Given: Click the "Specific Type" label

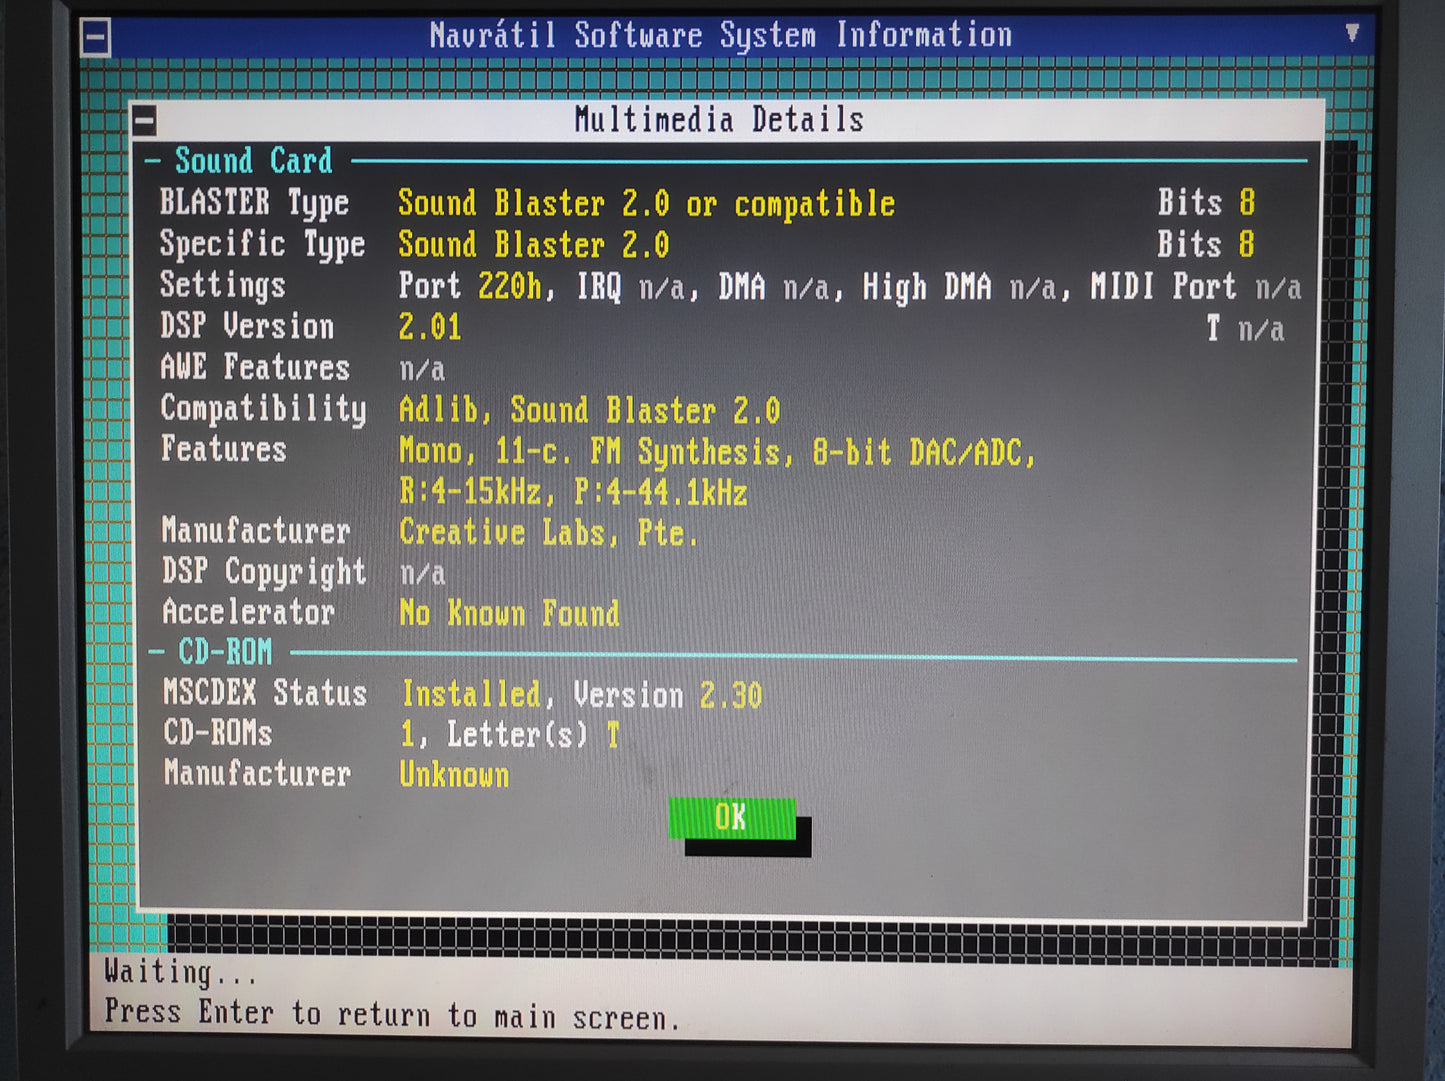Looking at the screenshot, I should point(262,244).
